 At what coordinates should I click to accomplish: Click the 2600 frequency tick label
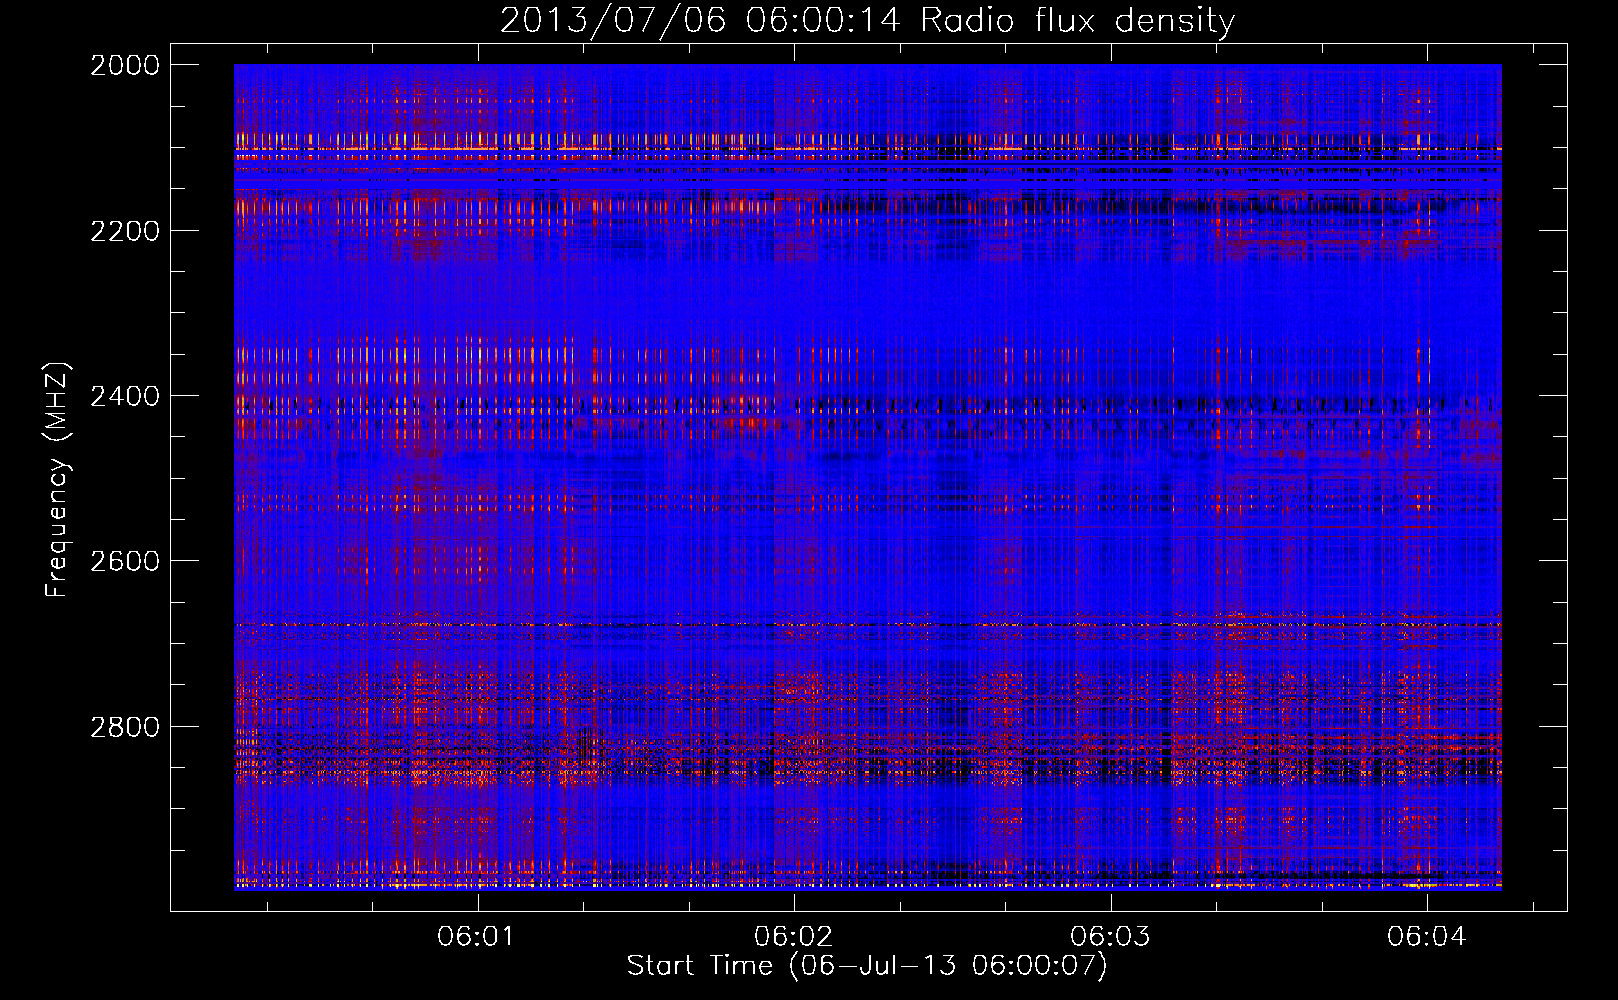(x=125, y=561)
